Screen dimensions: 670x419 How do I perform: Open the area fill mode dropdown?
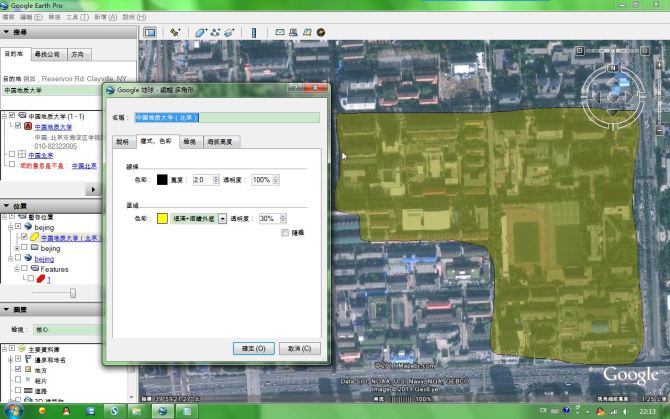(223, 219)
